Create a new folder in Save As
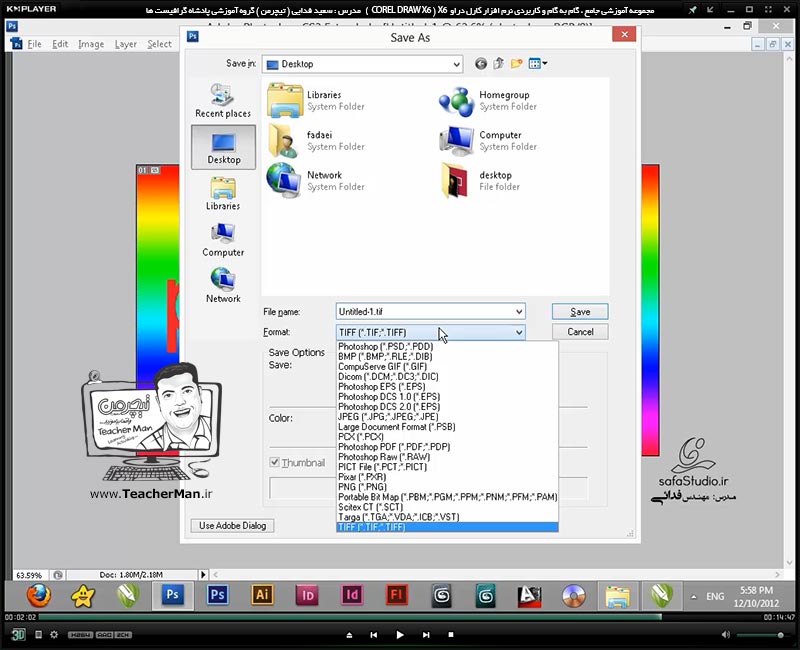Screen dimensions: 800x650 click(x=516, y=64)
